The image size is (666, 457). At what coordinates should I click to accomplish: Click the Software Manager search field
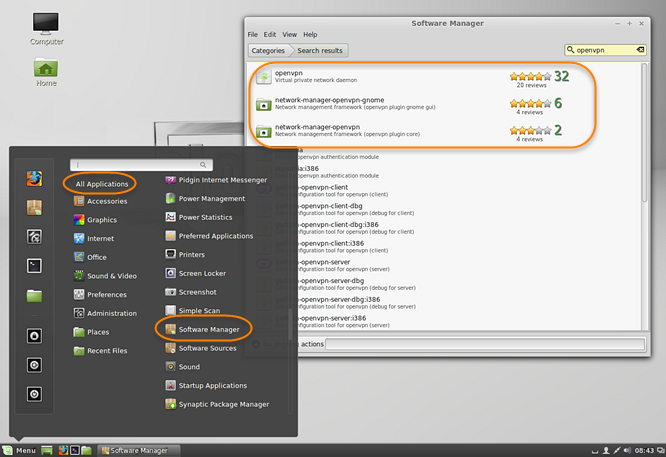click(605, 50)
